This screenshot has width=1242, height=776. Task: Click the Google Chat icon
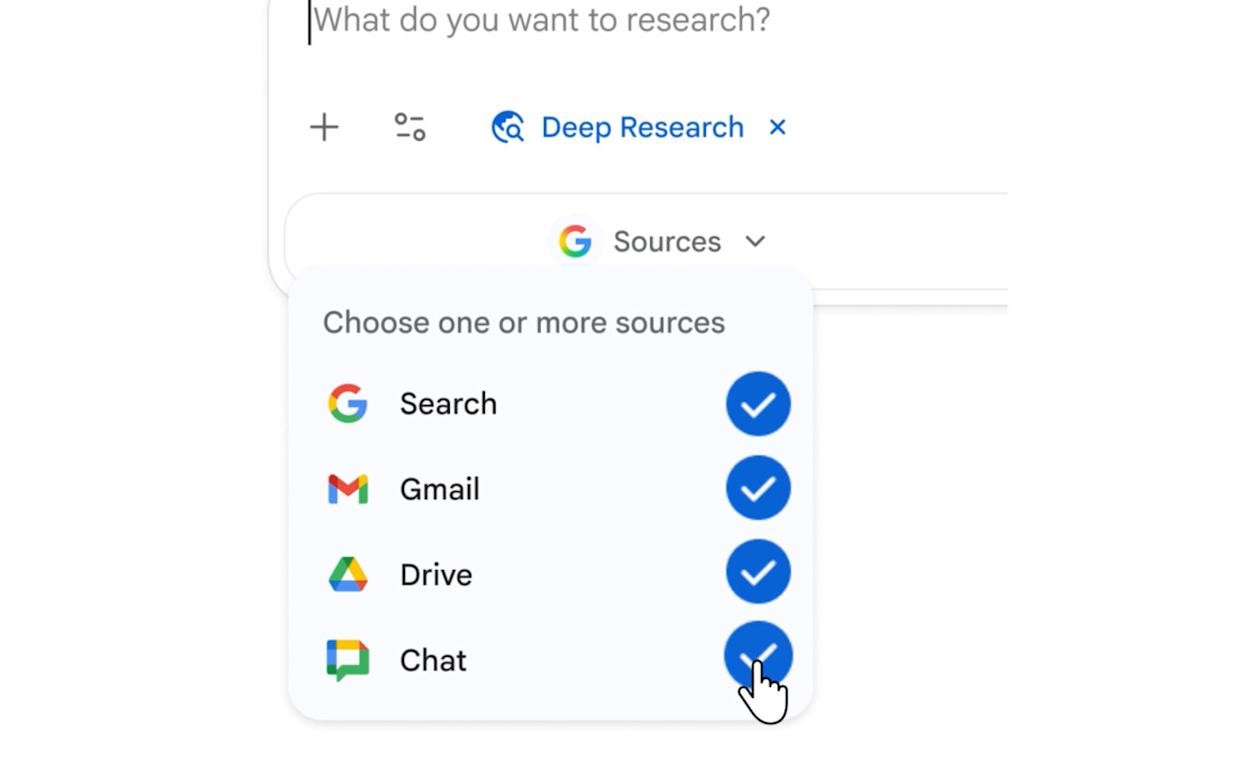(346, 659)
